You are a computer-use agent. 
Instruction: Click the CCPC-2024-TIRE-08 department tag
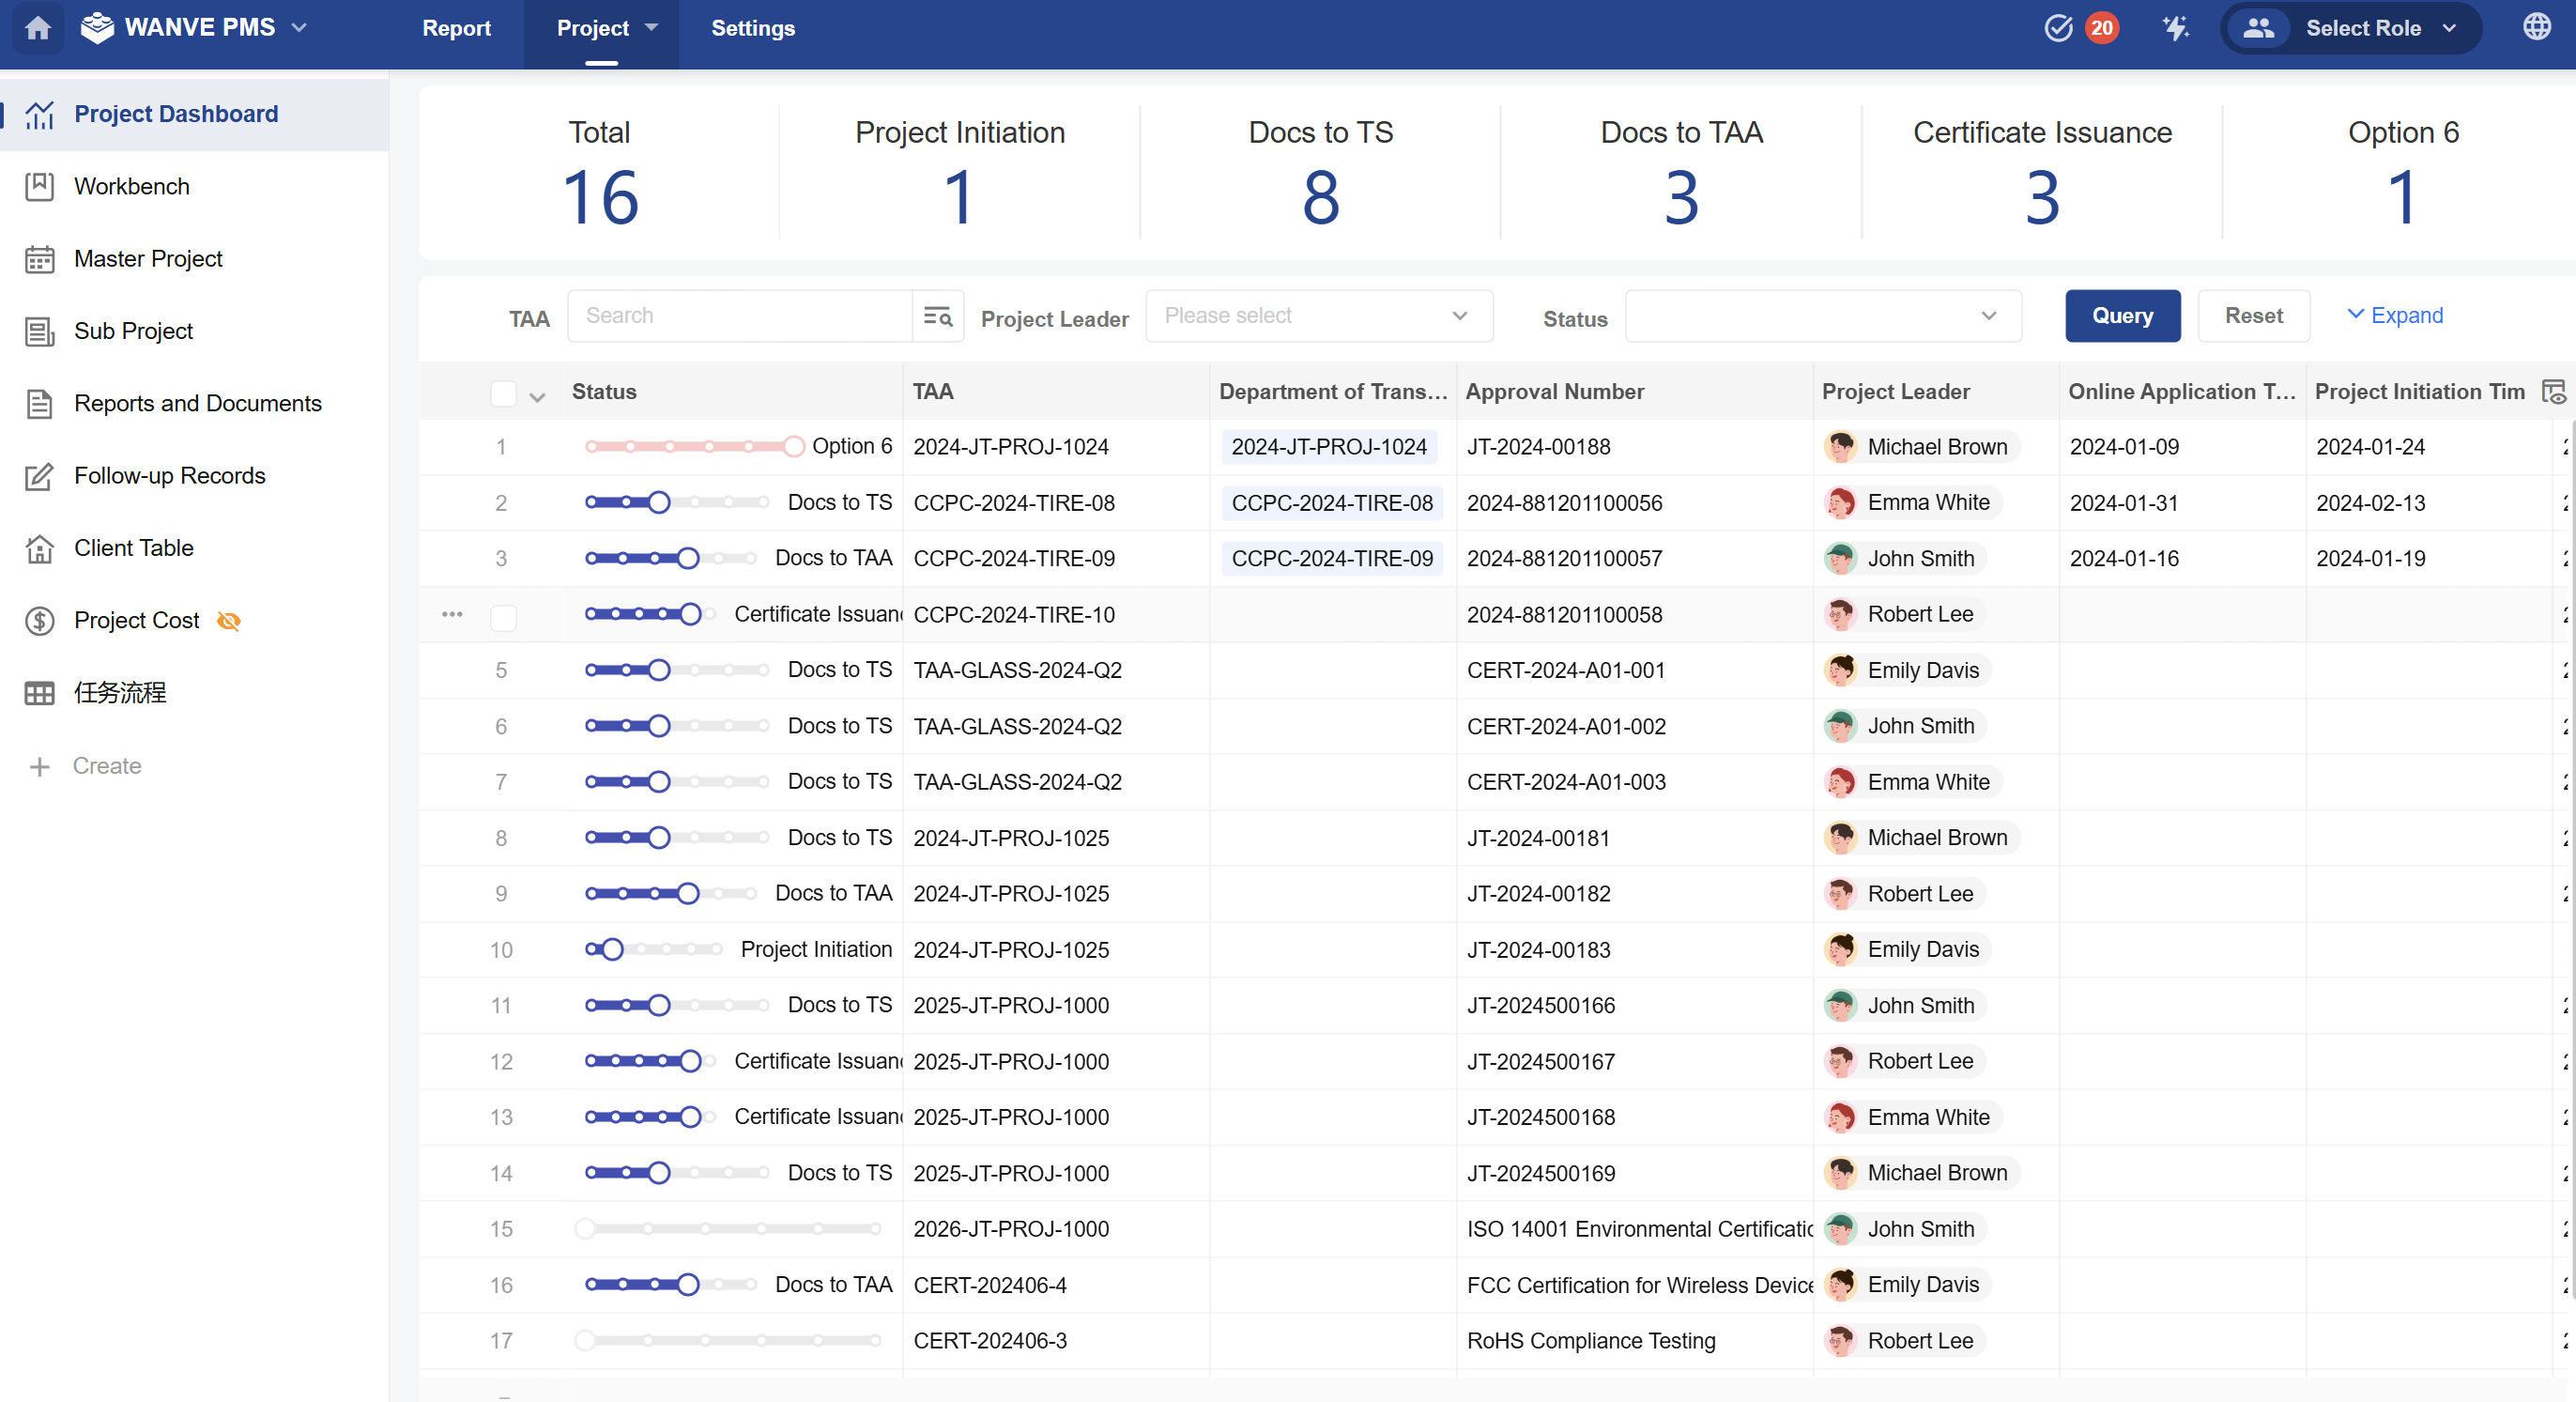pyautogui.click(x=1331, y=503)
